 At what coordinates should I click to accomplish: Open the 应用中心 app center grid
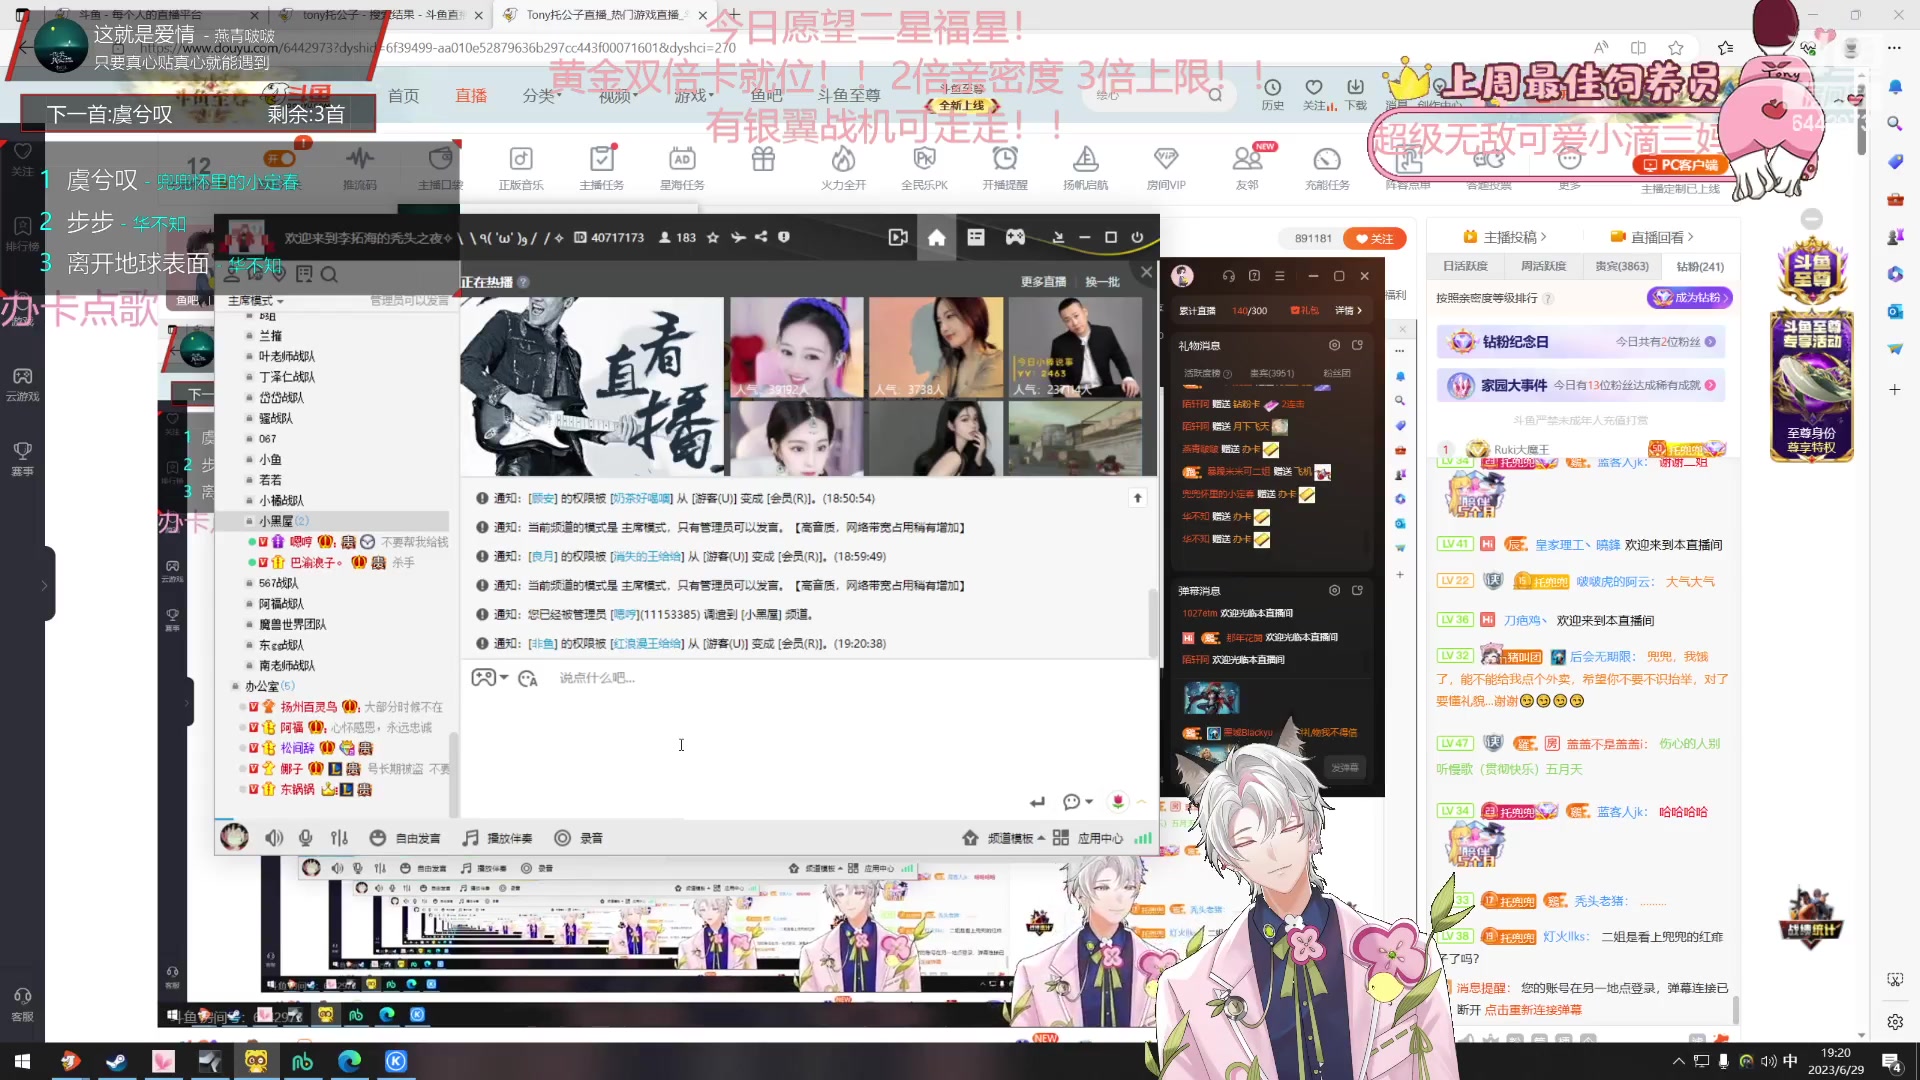tap(1088, 838)
